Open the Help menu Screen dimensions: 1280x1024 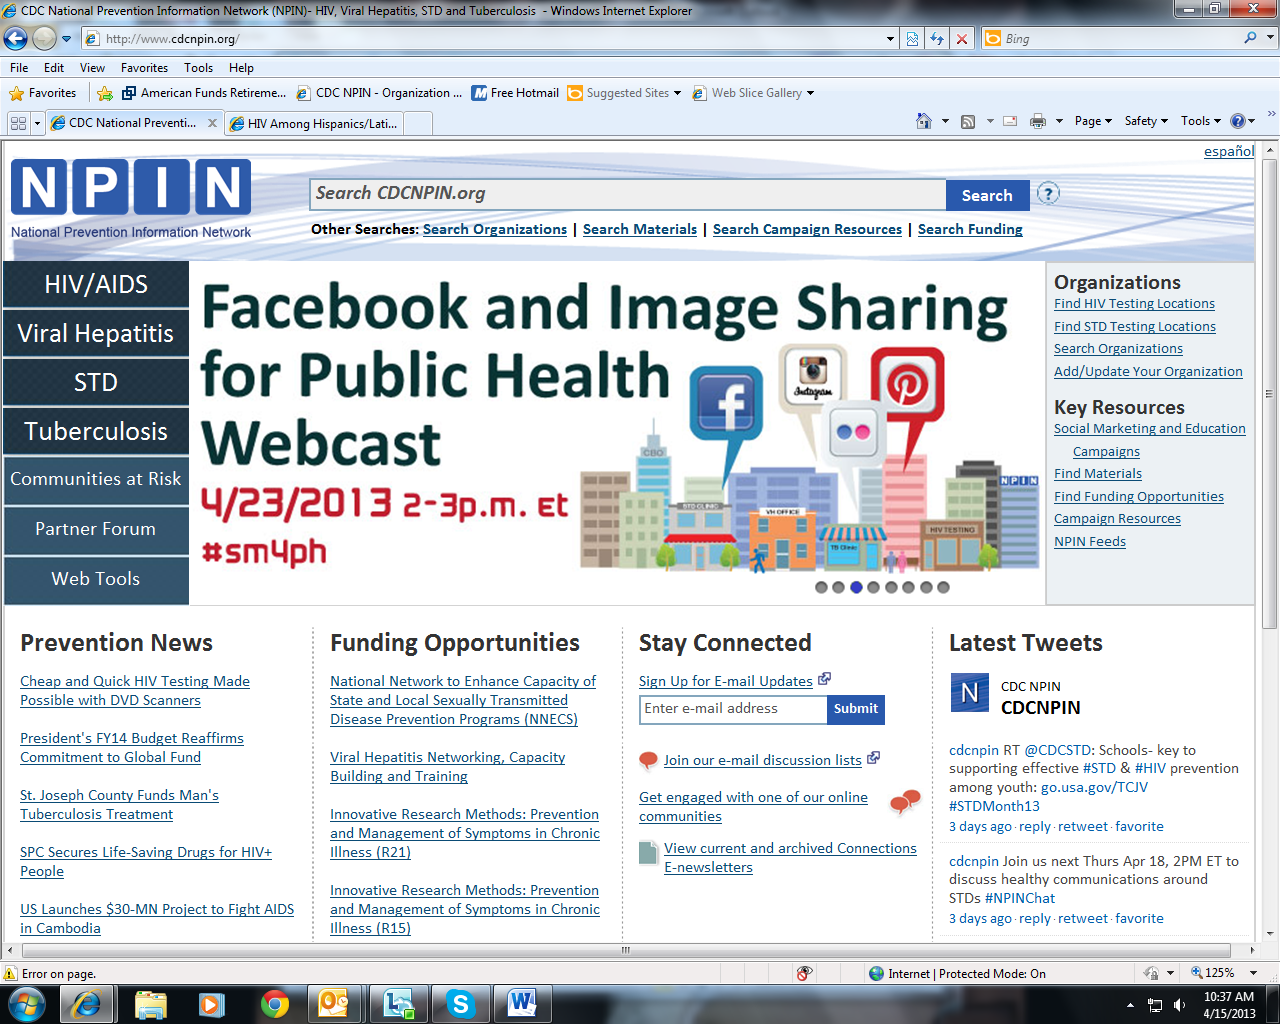click(241, 68)
